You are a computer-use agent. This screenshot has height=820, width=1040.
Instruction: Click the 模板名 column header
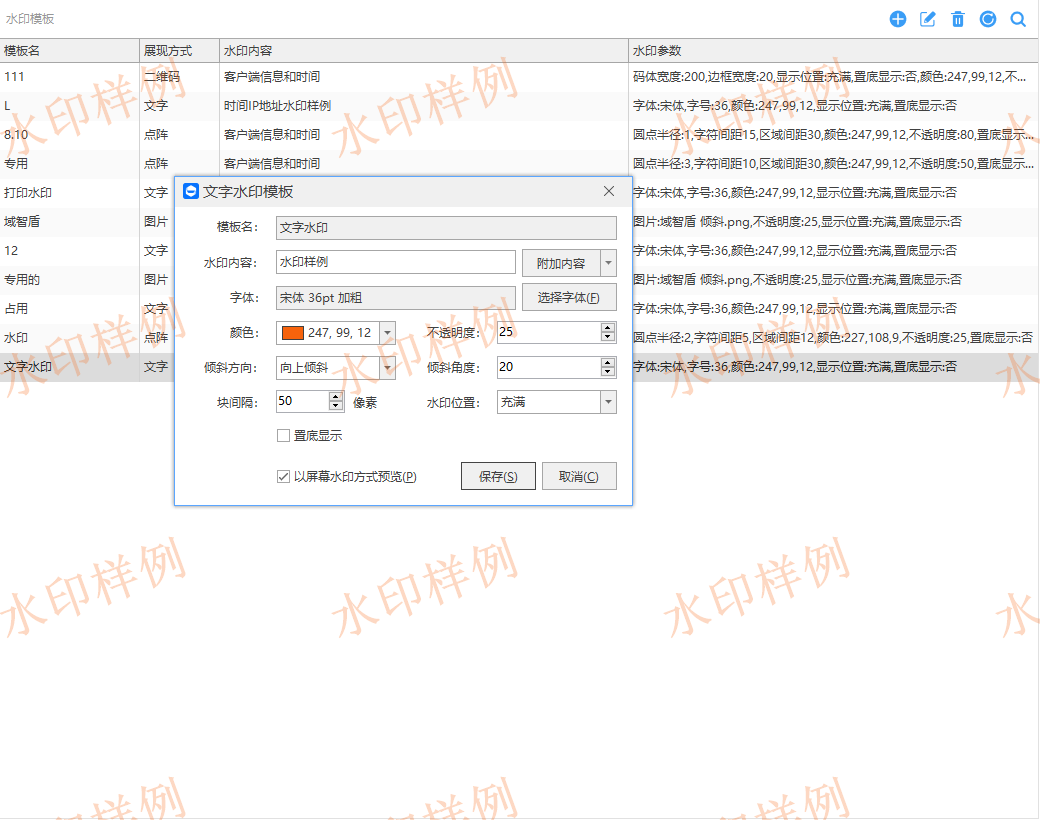(x=70, y=50)
